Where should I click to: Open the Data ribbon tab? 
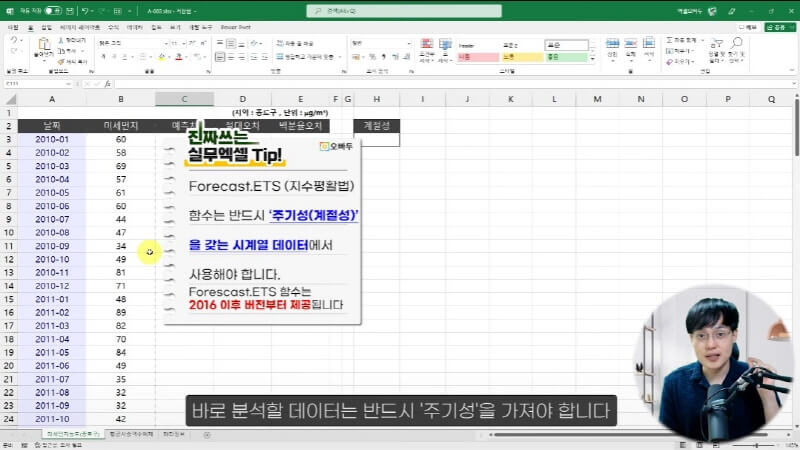click(135, 27)
